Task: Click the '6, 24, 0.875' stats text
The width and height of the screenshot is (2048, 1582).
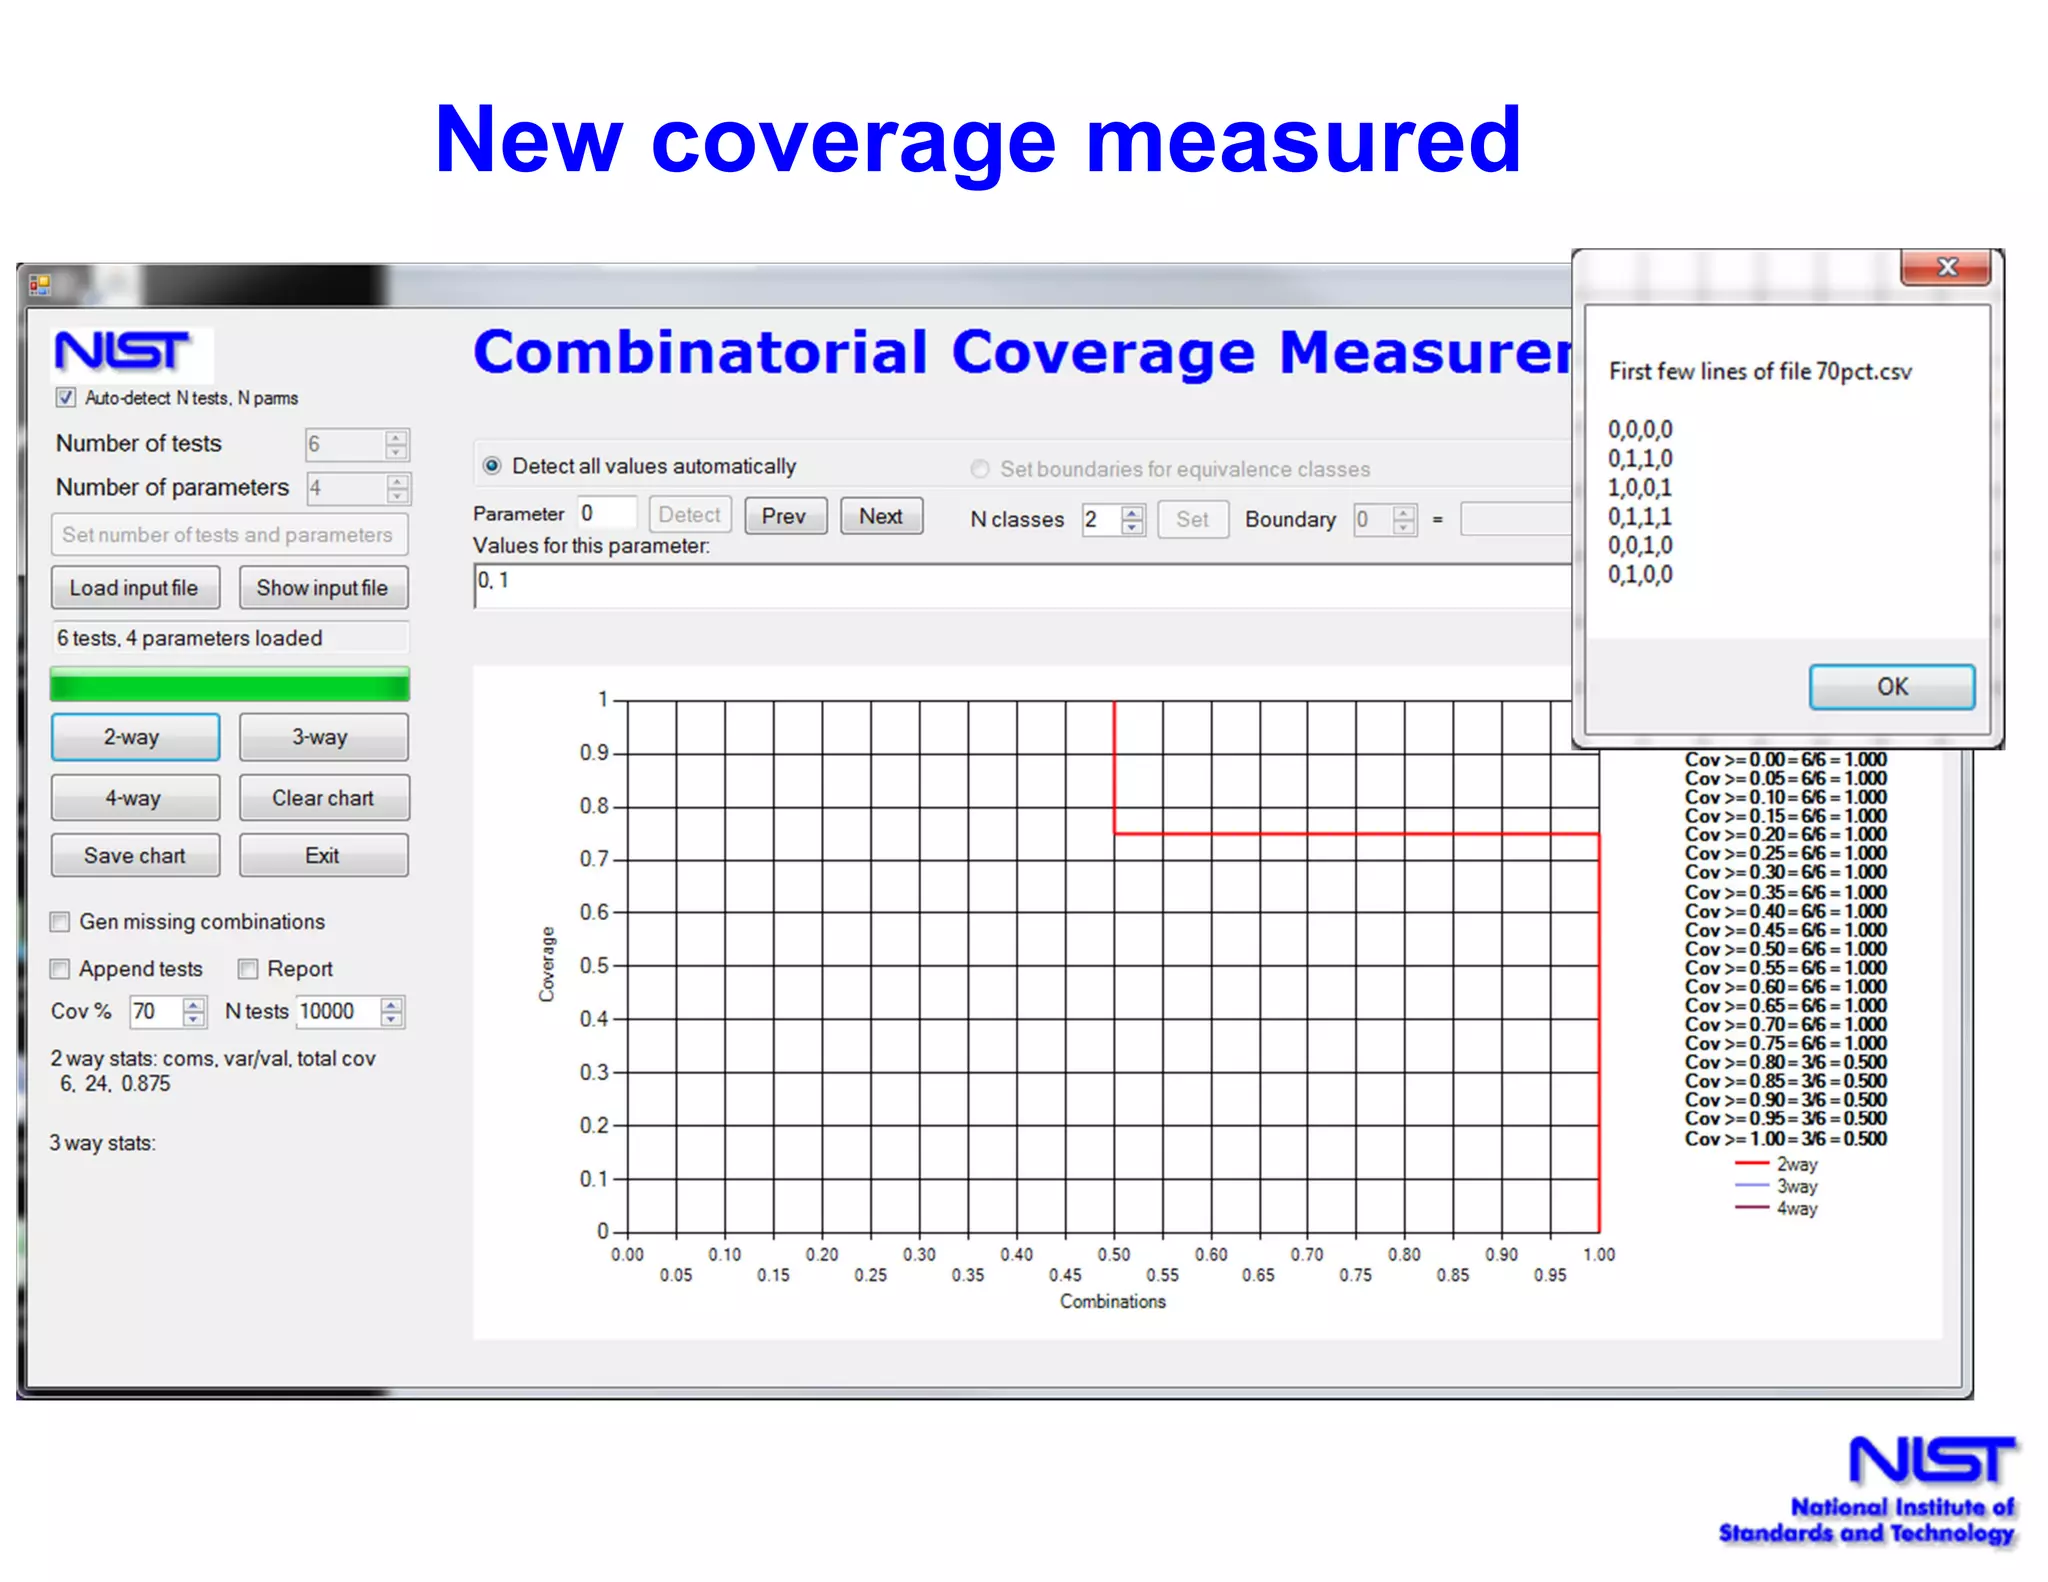Action: point(115,1083)
